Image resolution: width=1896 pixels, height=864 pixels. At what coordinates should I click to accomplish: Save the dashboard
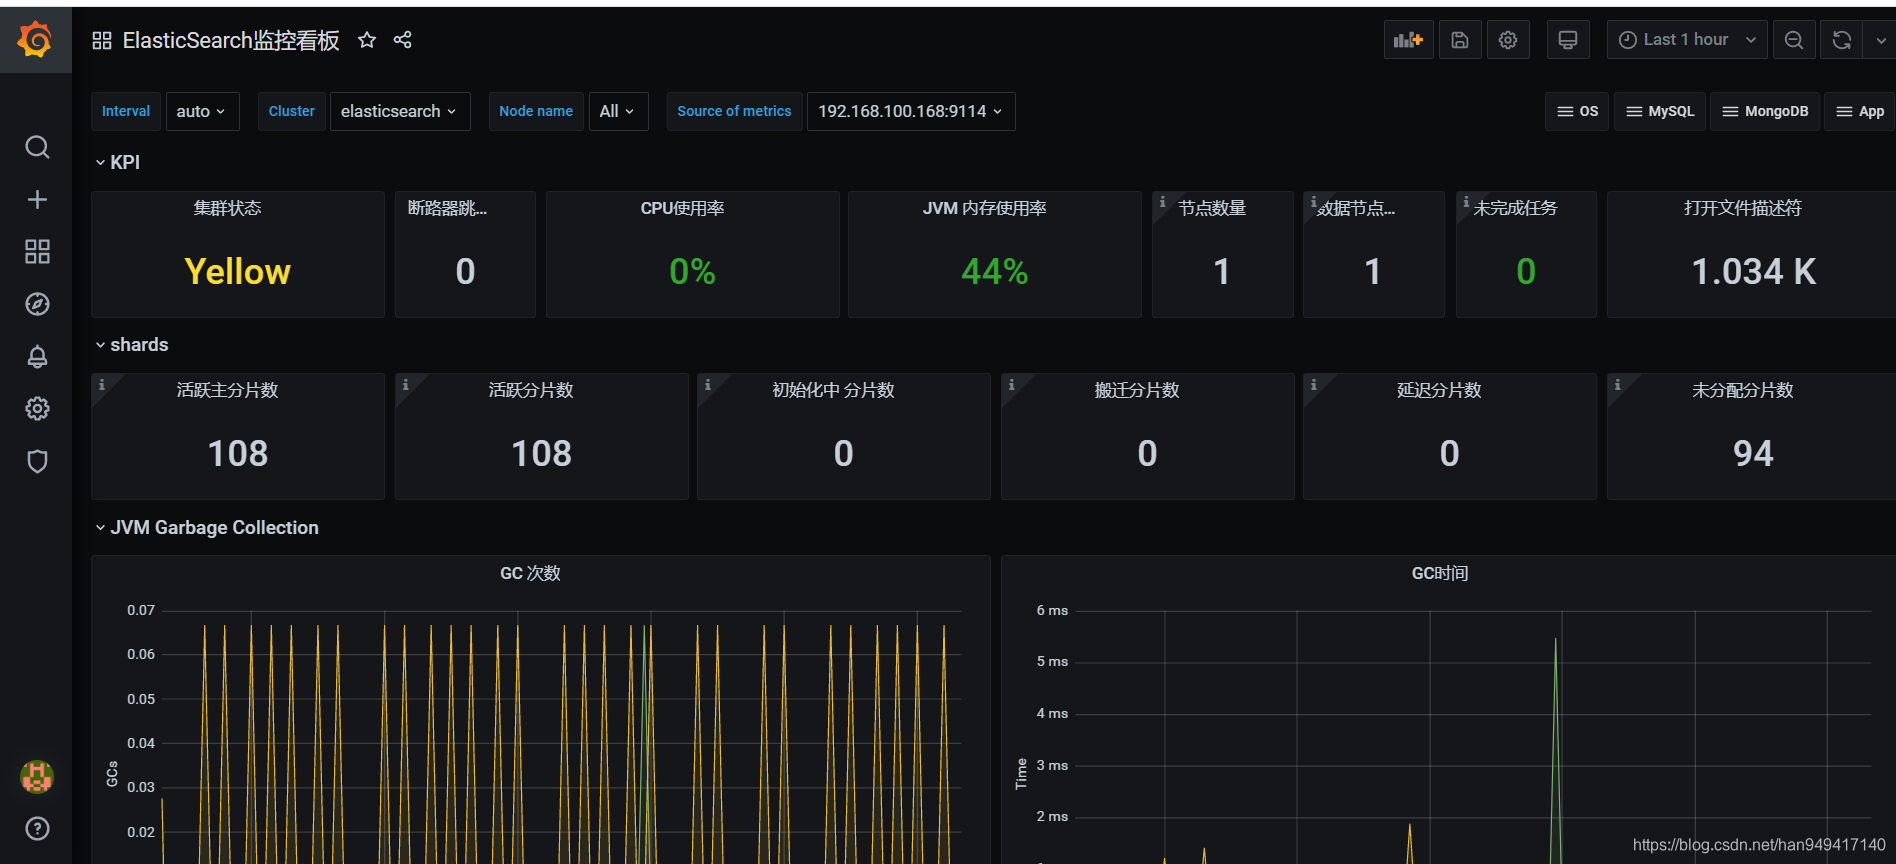(x=1460, y=40)
